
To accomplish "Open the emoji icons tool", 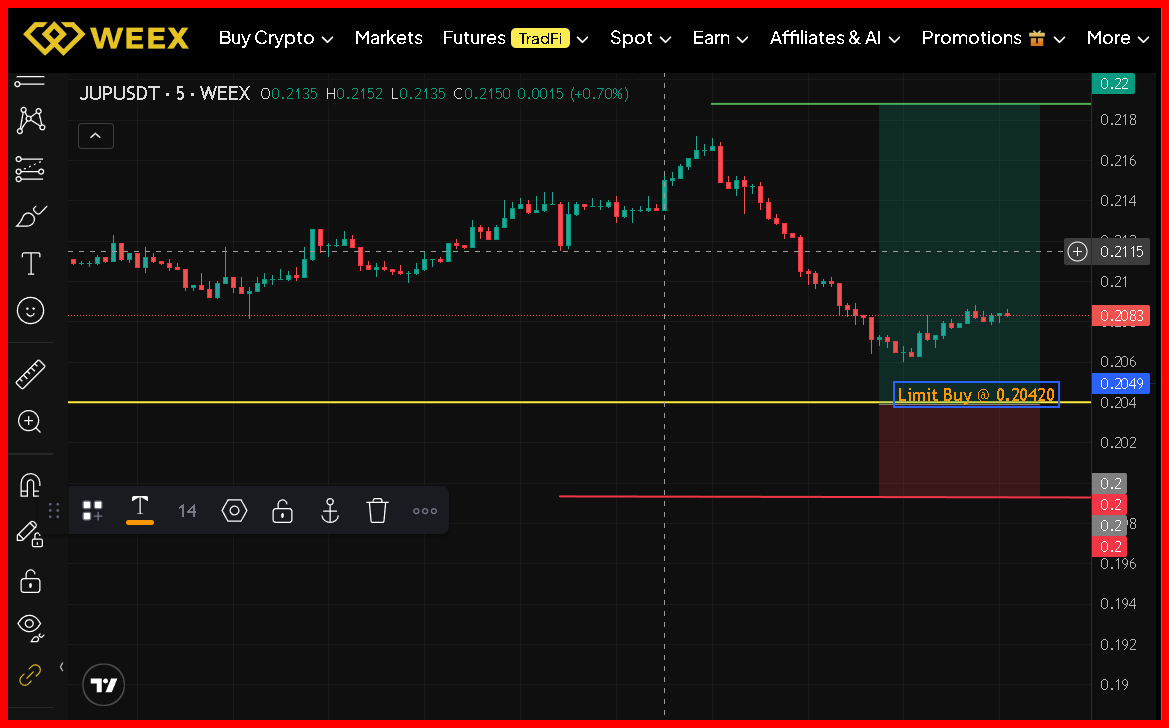I will pyautogui.click(x=31, y=310).
